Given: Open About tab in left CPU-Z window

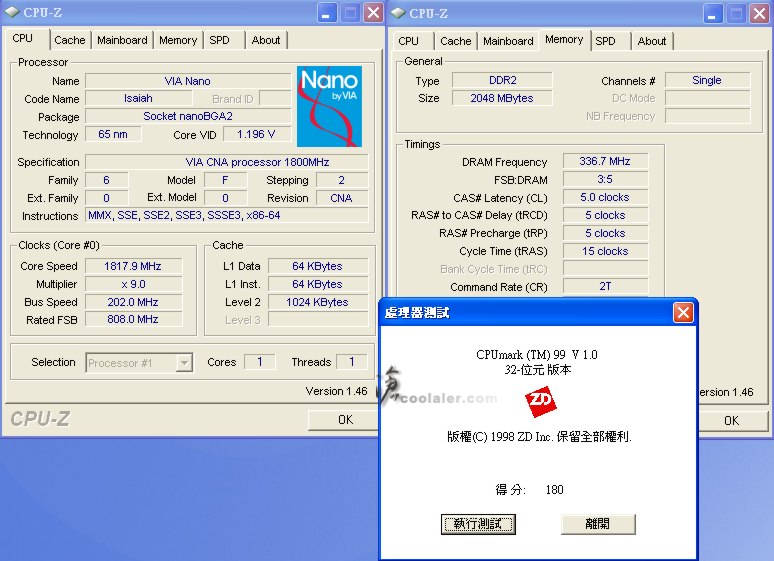Looking at the screenshot, I should pos(266,40).
